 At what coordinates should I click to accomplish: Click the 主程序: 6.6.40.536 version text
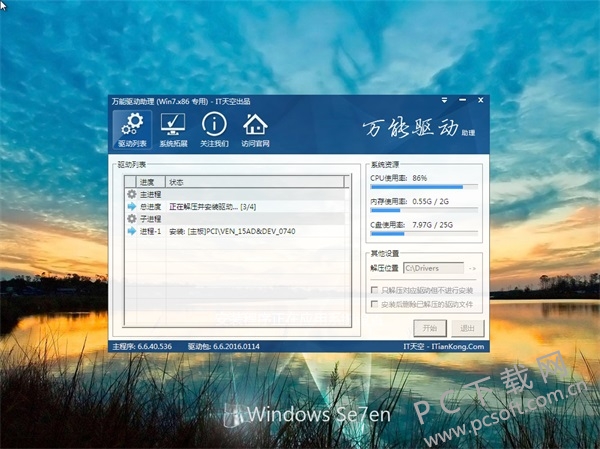(x=142, y=346)
